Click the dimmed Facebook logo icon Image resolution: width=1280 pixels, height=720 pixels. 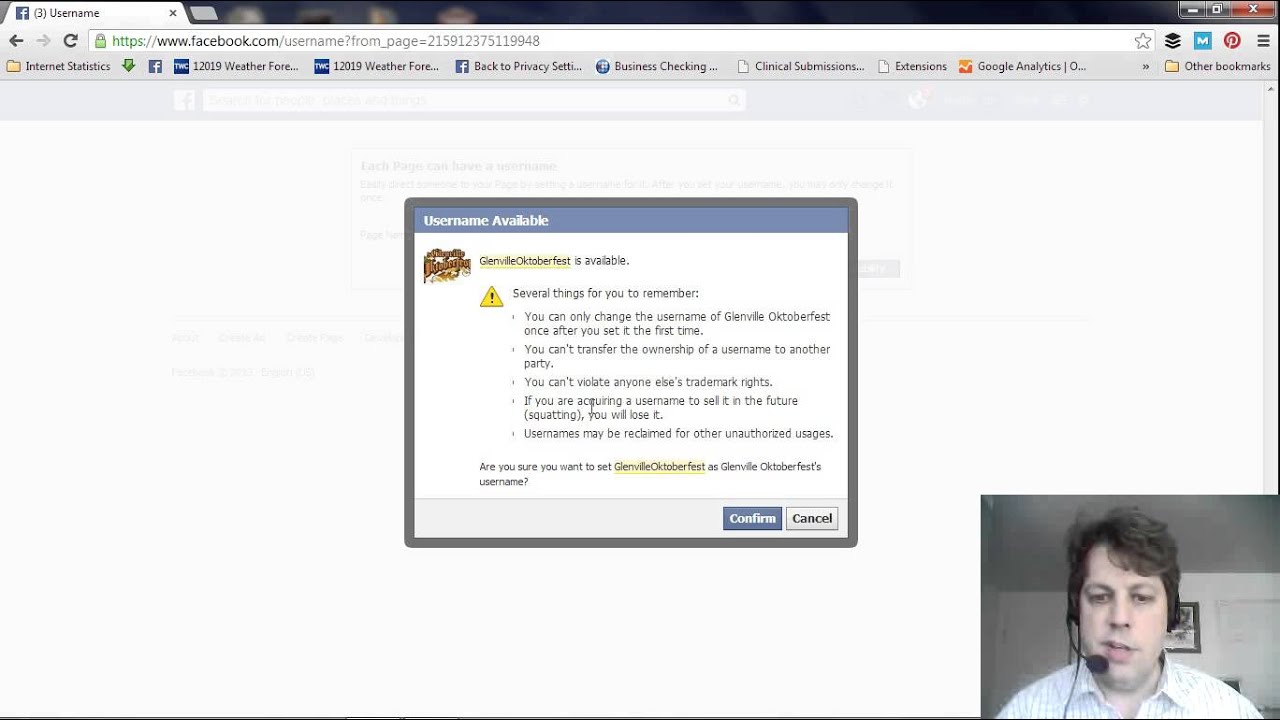184,100
